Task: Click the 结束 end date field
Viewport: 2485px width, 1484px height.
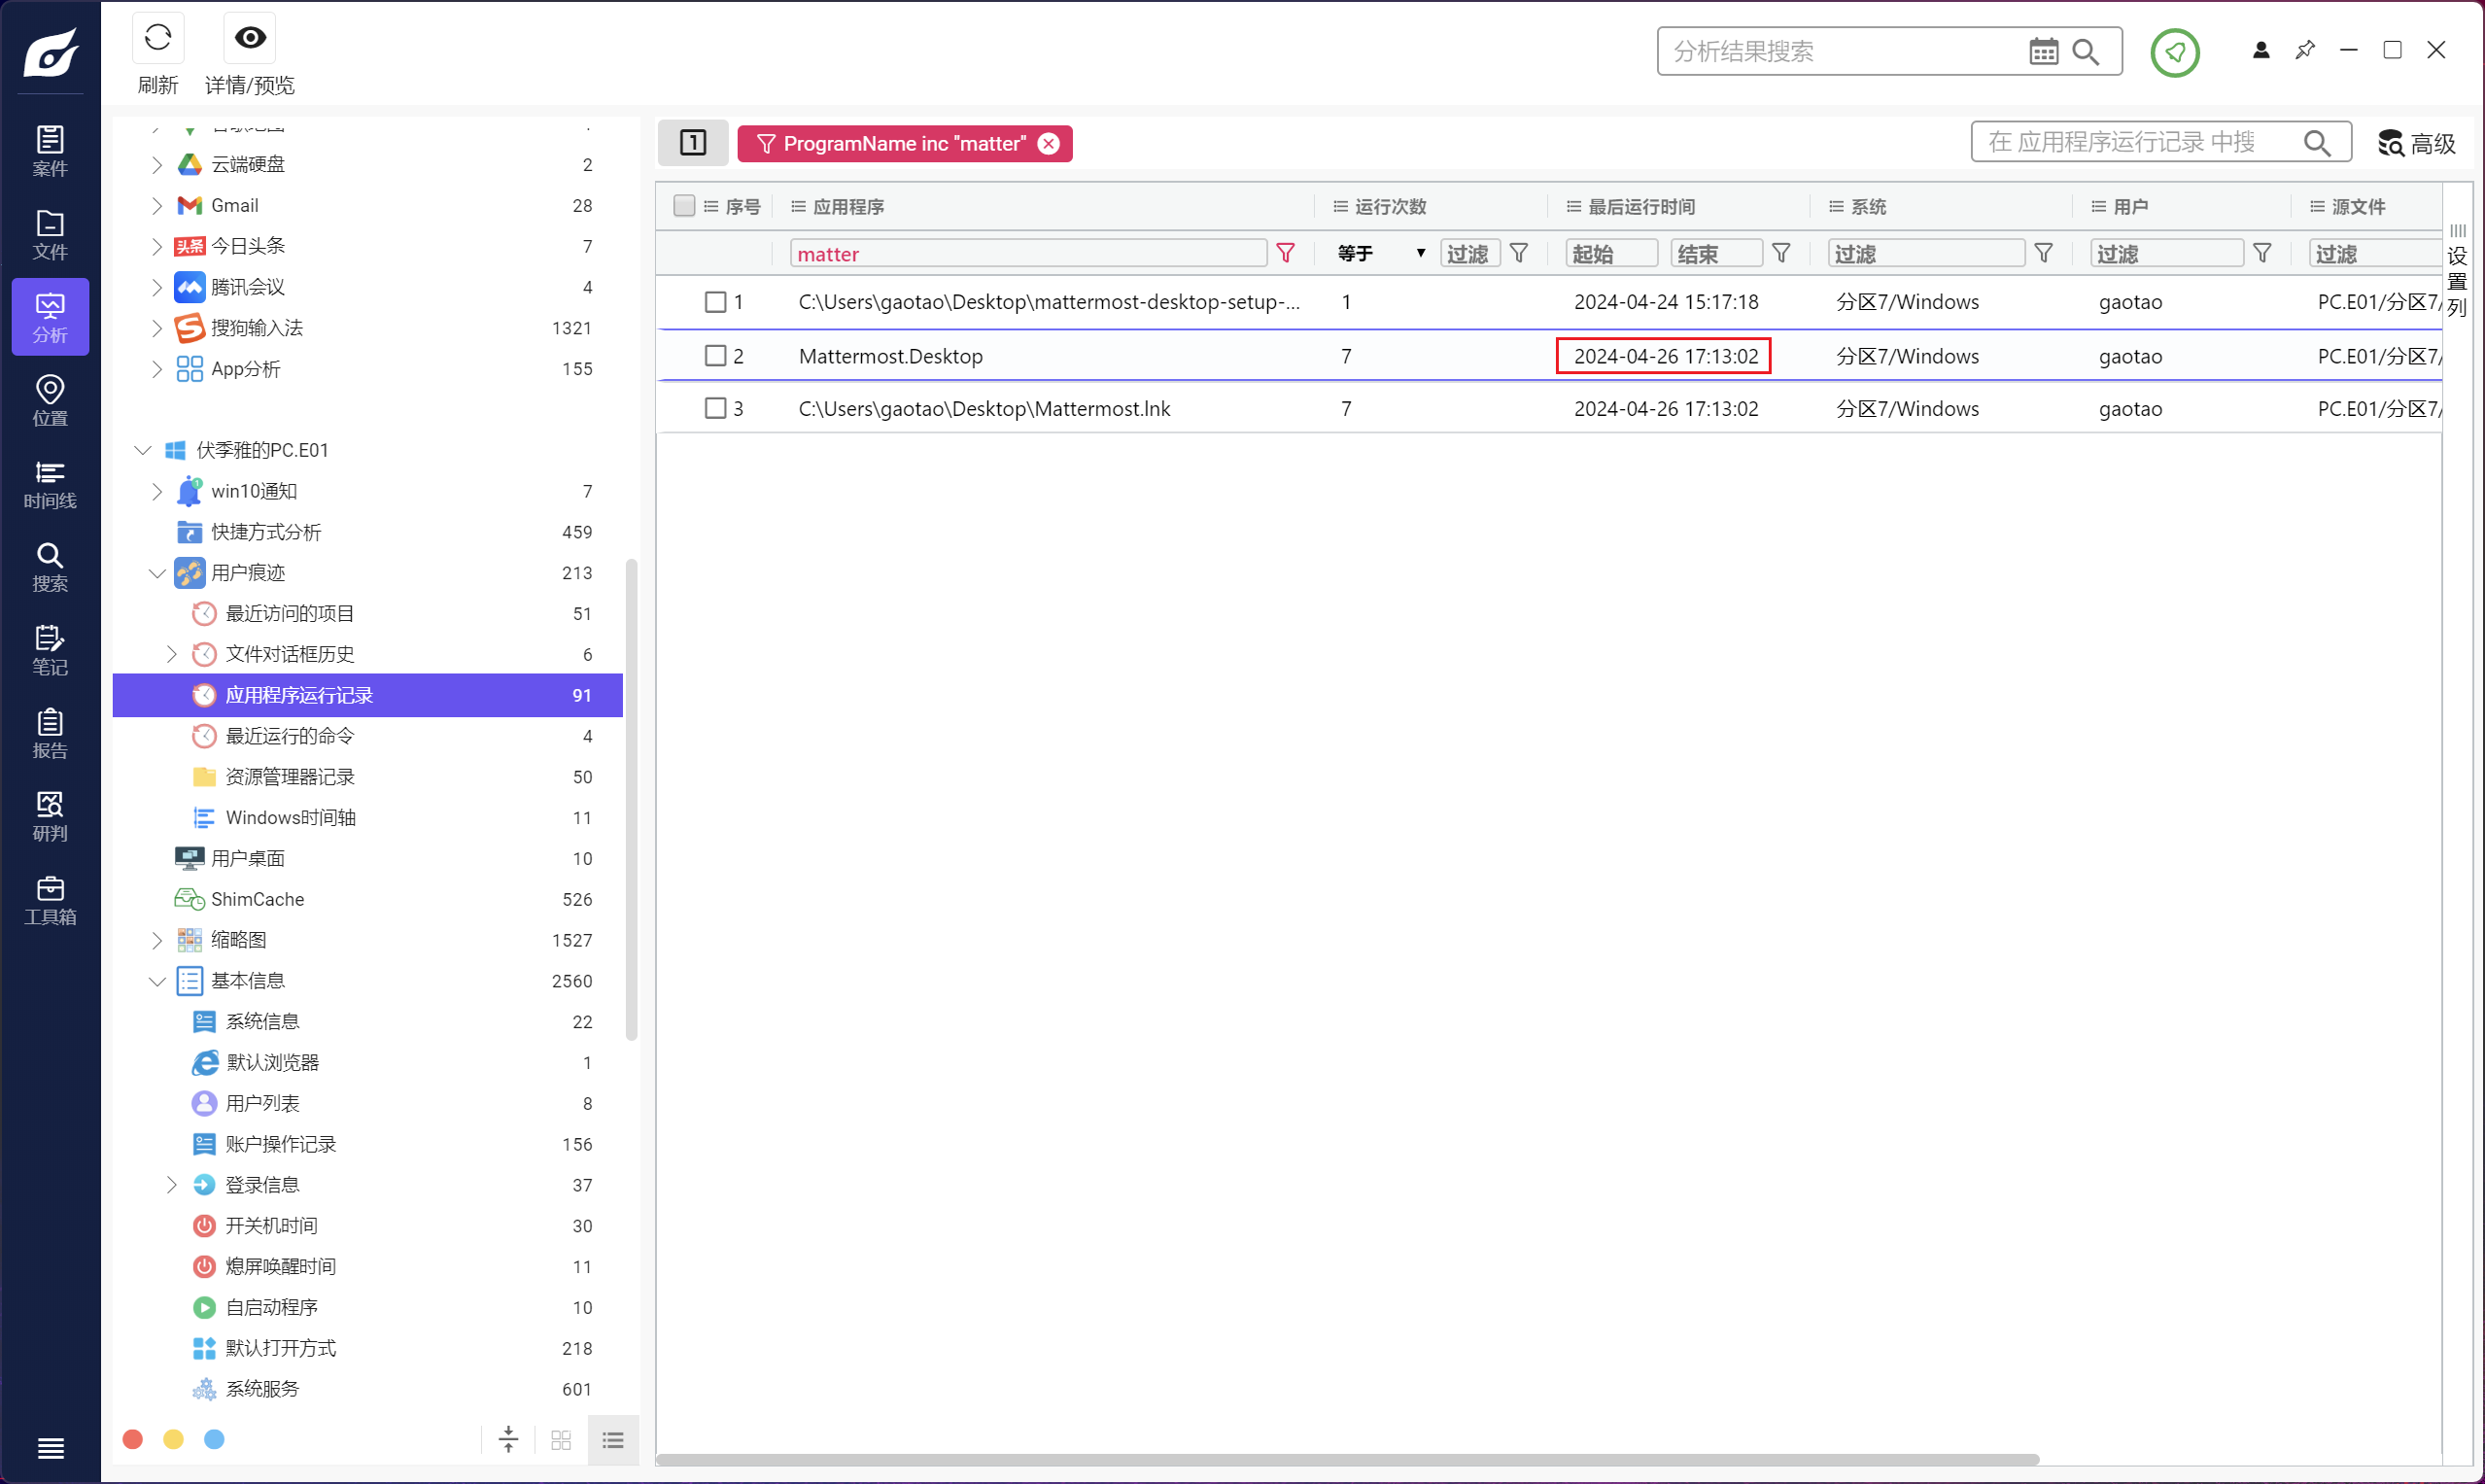Action: coord(1716,253)
